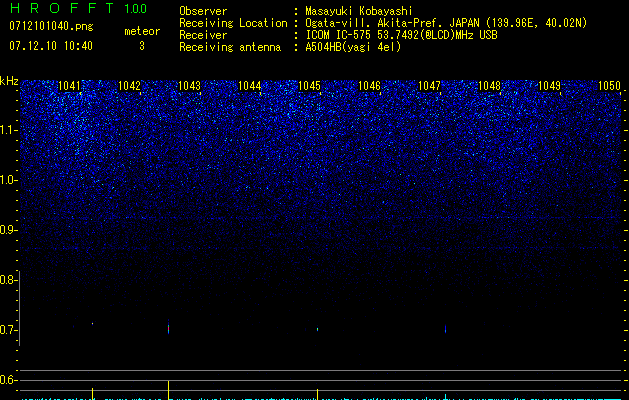Click the meteor echo just before 1045
The image size is (629, 400).
click(317, 329)
